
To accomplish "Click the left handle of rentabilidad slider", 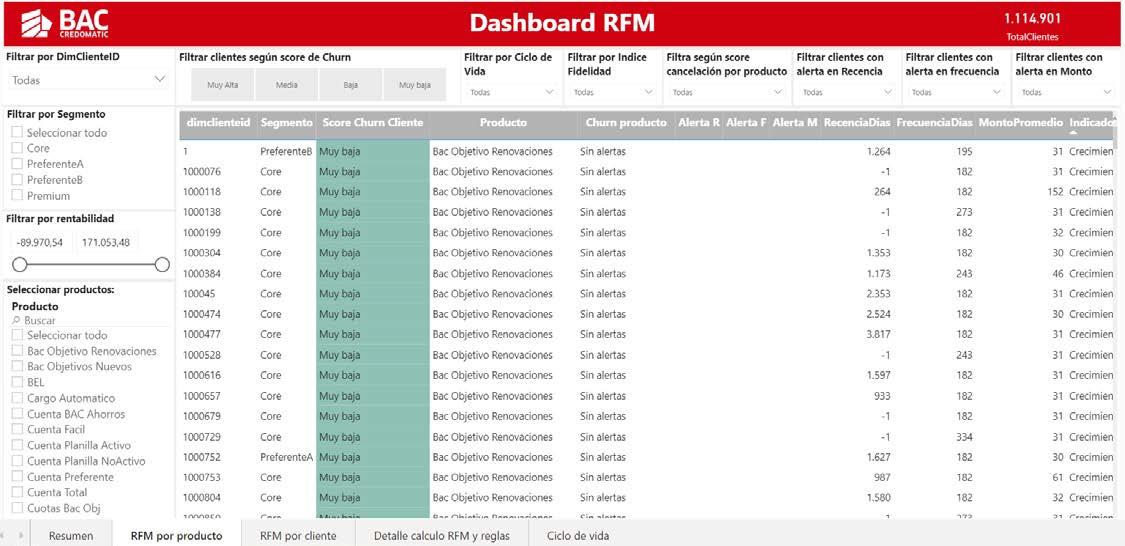I will tap(19, 265).
